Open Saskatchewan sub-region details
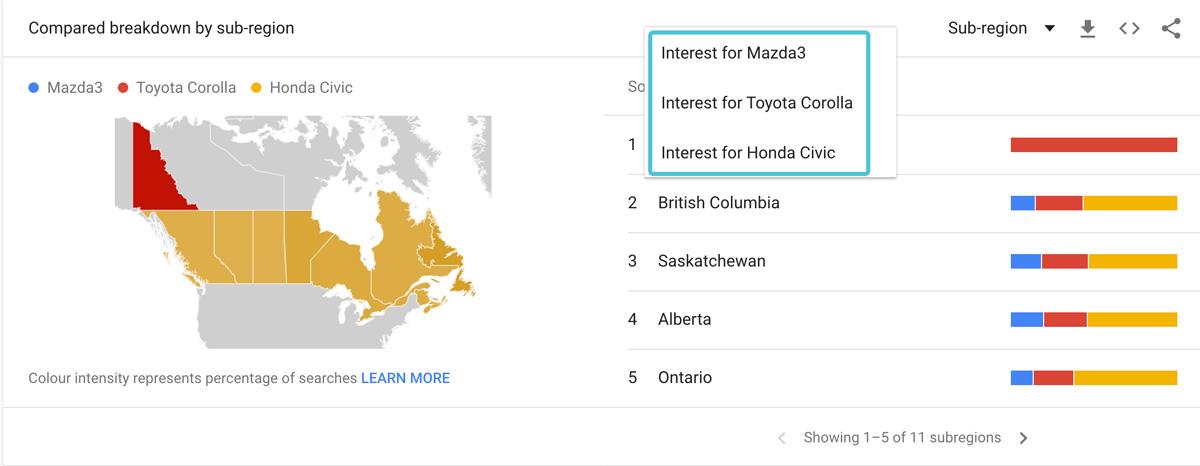 pos(711,261)
